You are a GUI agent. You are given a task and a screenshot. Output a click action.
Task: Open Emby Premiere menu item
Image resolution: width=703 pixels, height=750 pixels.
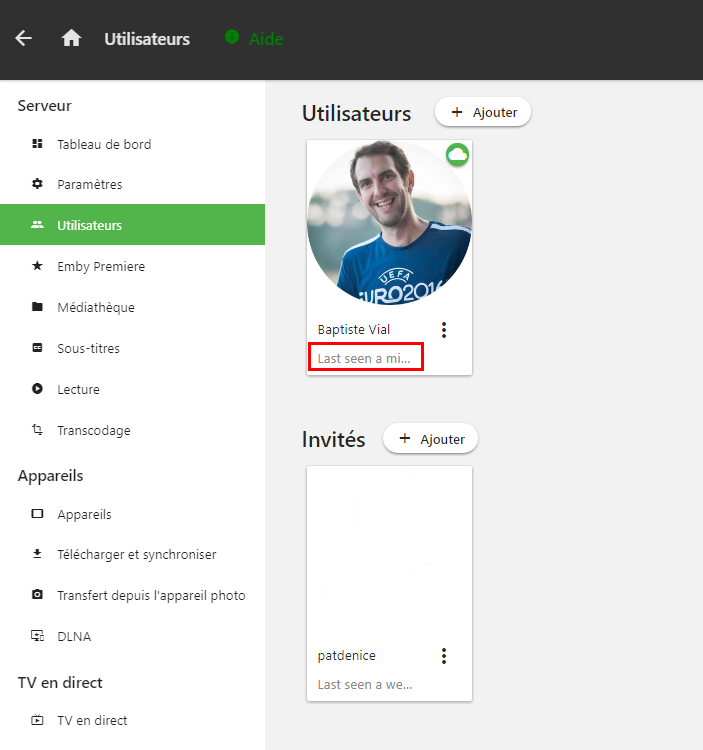tap(132, 266)
